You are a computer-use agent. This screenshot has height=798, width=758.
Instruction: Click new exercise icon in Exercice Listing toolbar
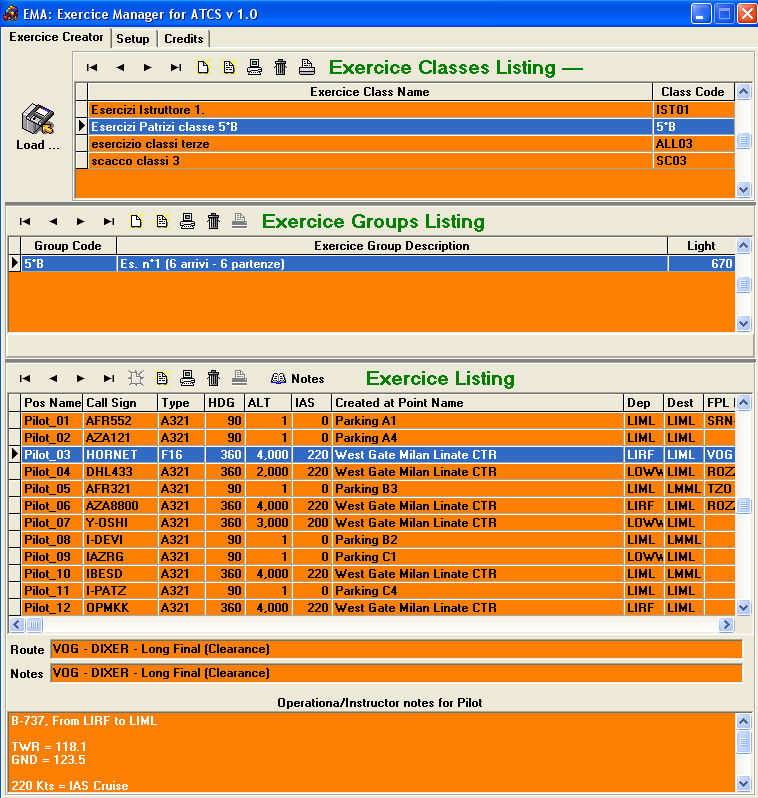136,378
